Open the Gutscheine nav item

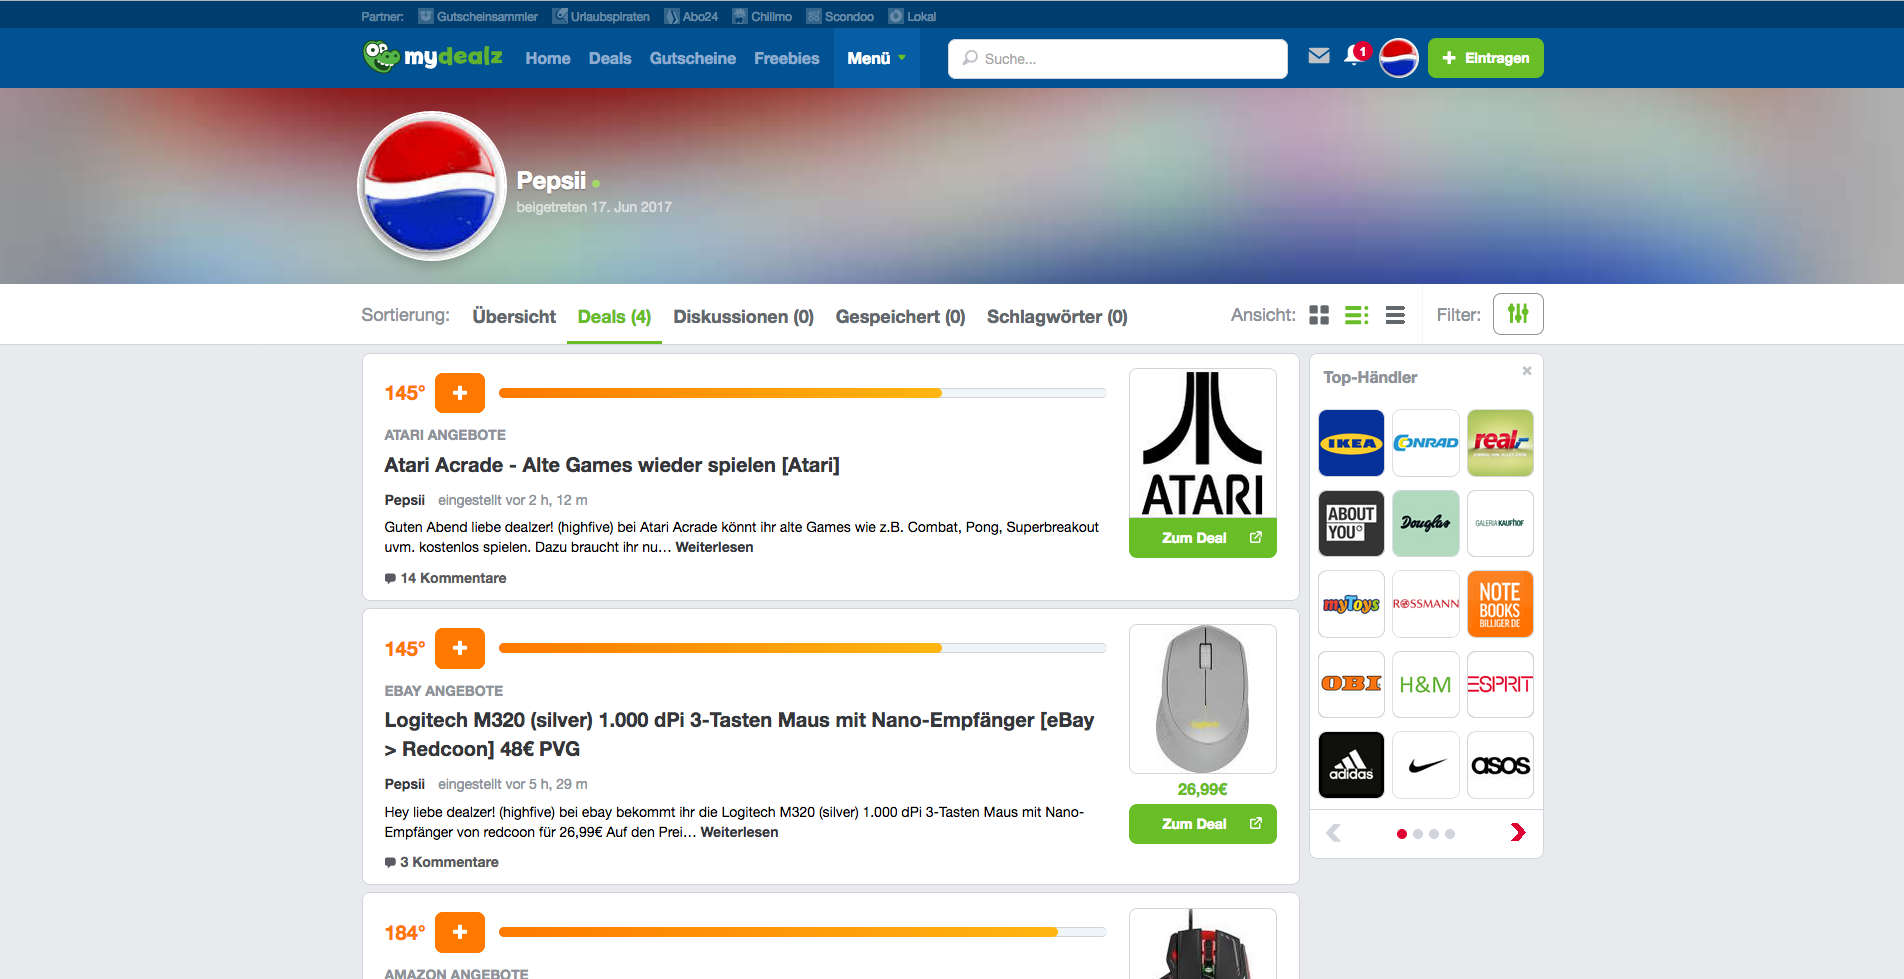[x=693, y=58]
